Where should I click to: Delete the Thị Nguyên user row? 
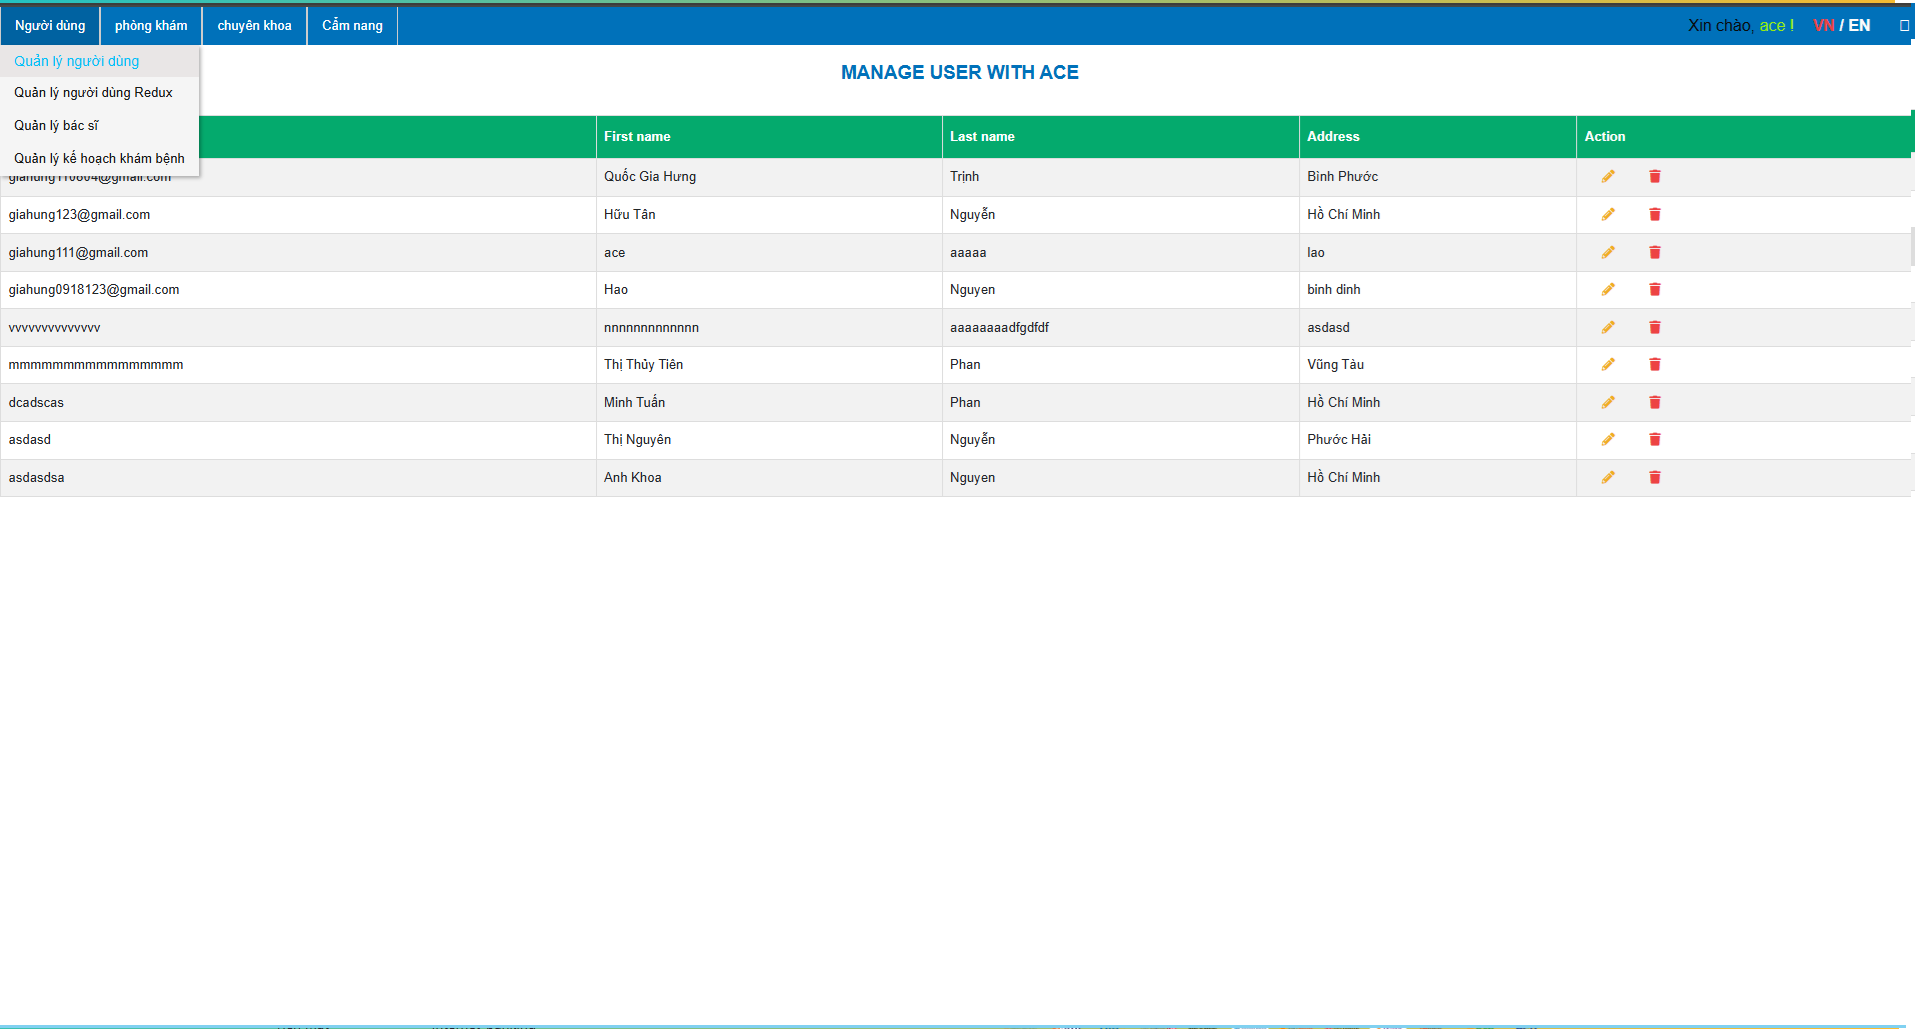[1655, 440]
